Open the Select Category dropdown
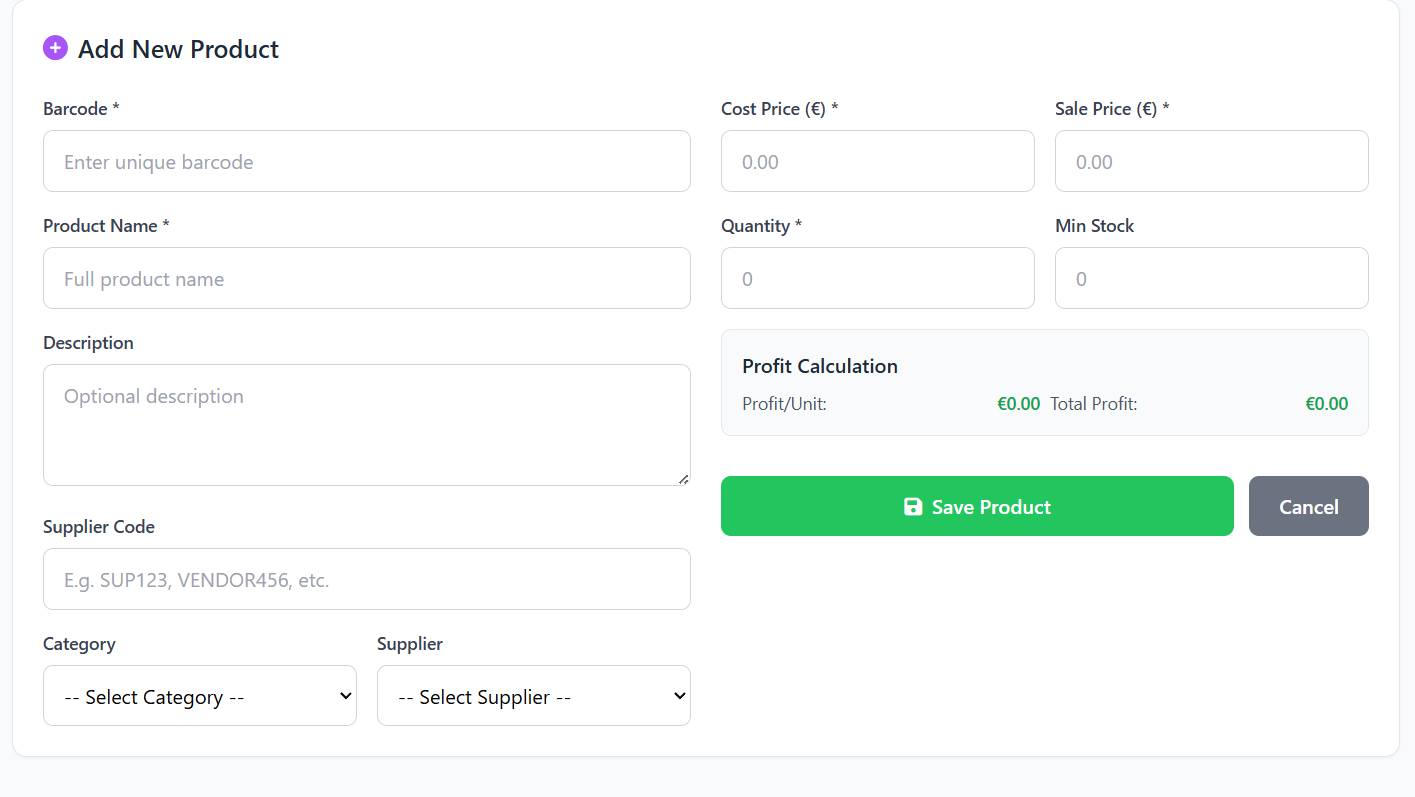The image size is (1415, 797). pyautogui.click(x=200, y=696)
